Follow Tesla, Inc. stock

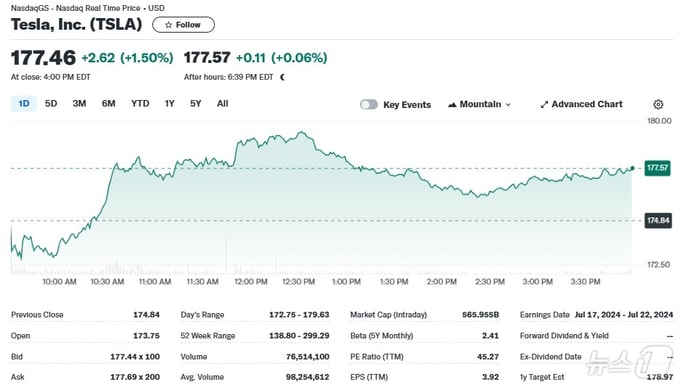183,25
